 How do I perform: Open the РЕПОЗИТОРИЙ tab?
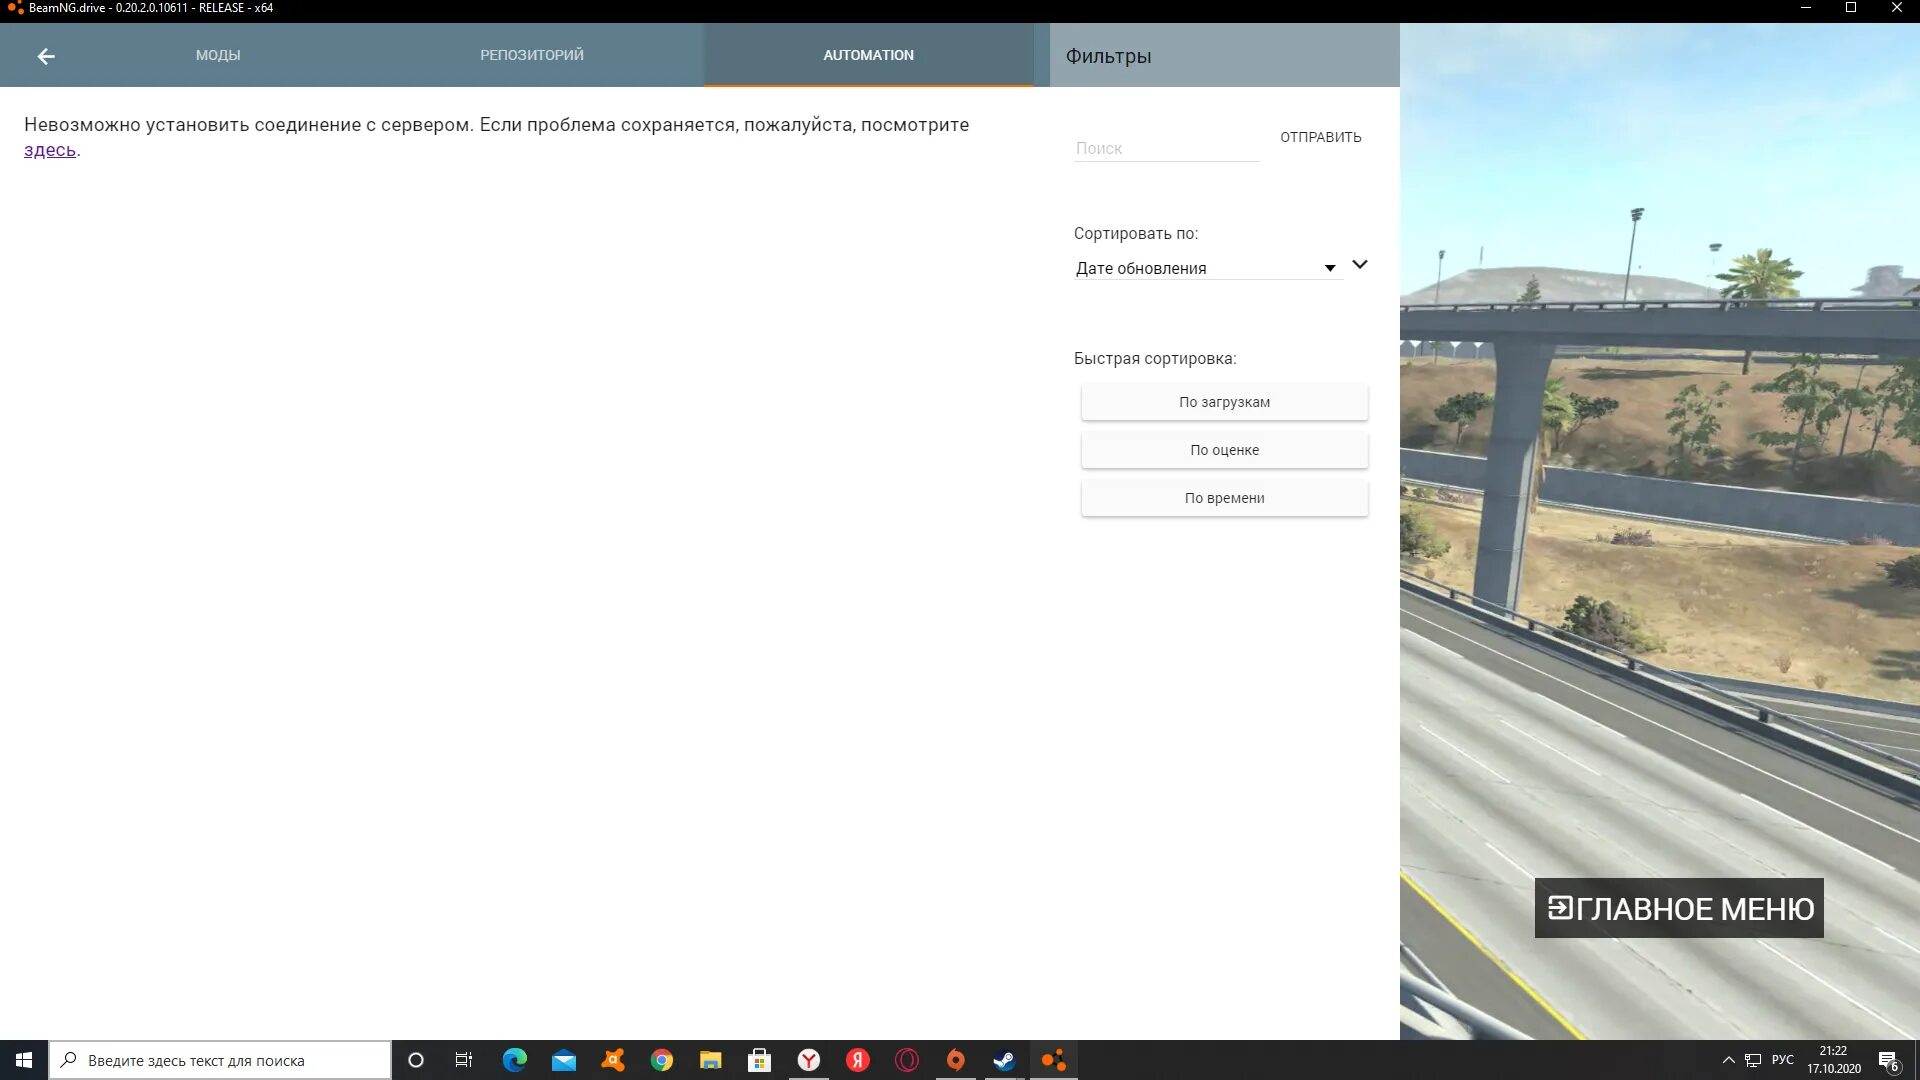click(531, 55)
